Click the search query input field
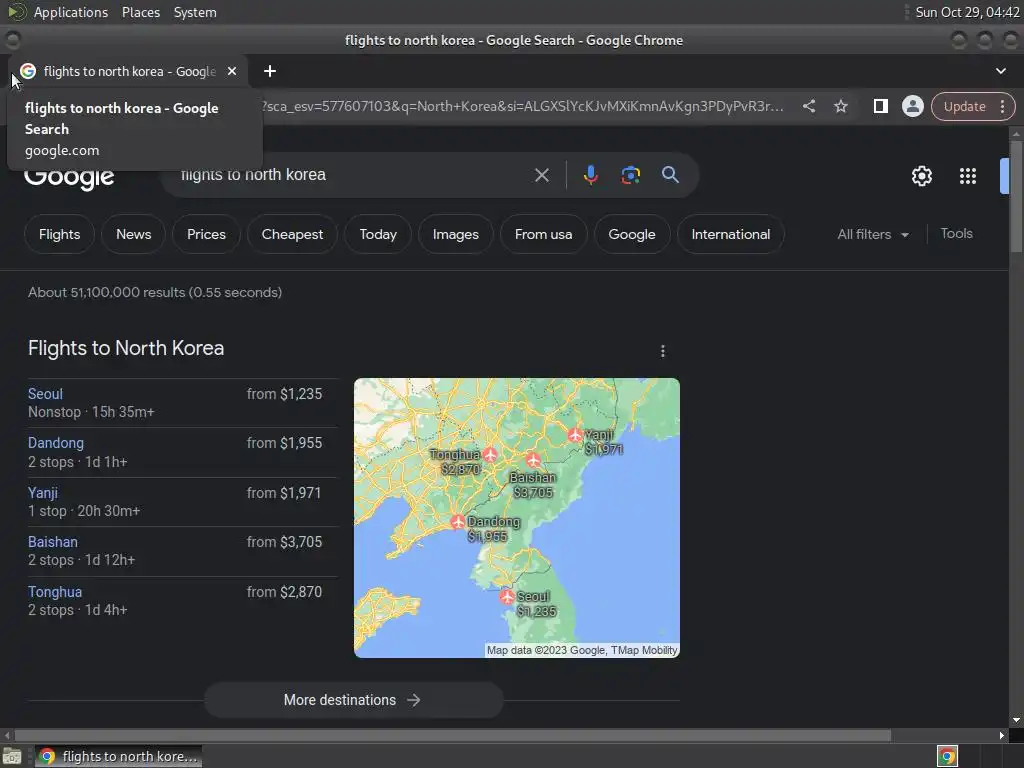This screenshot has width=1024, height=768. pos(353,175)
